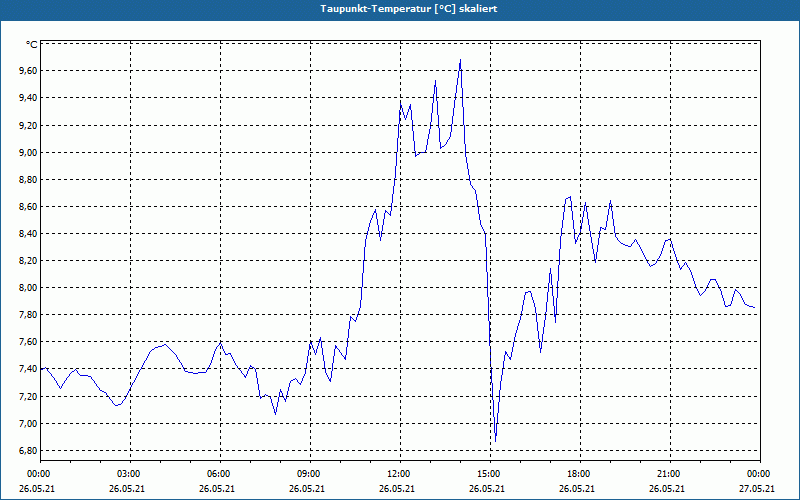Click the 9,40 y-axis value
Image resolution: width=800 pixels, height=500 pixels.
click(28, 97)
